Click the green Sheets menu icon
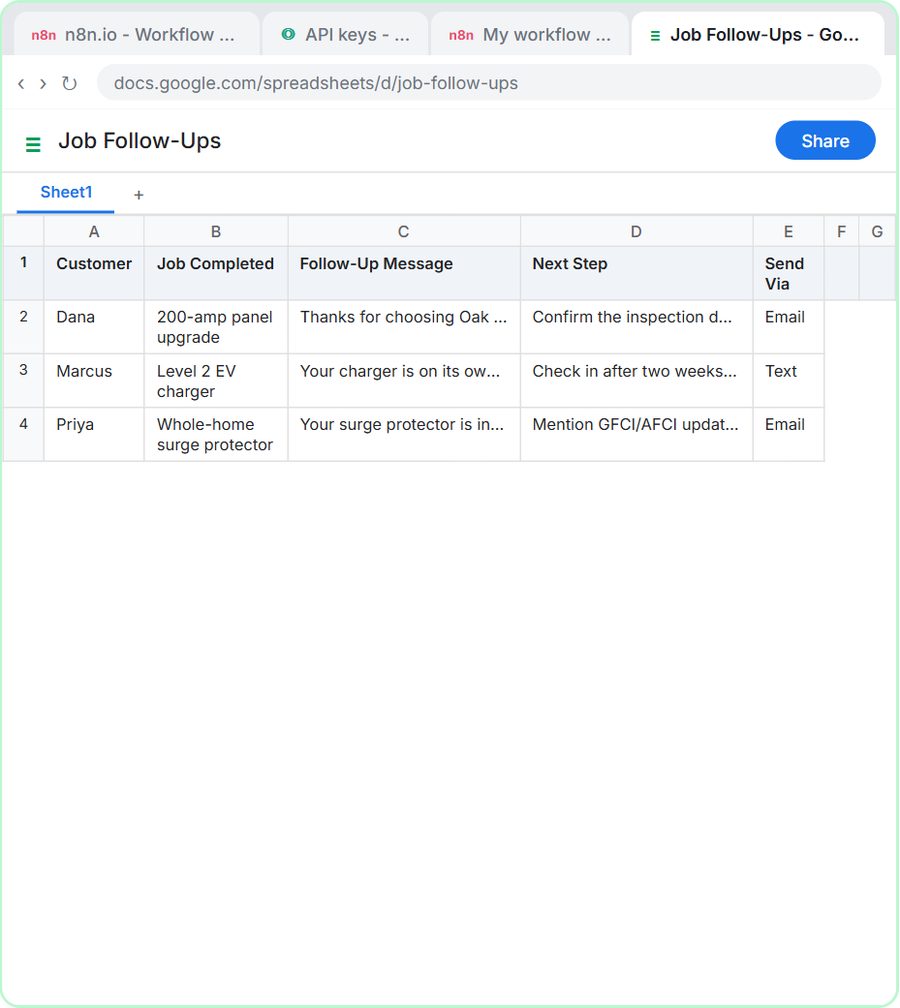This screenshot has height=1008, width=900. point(33,144)
